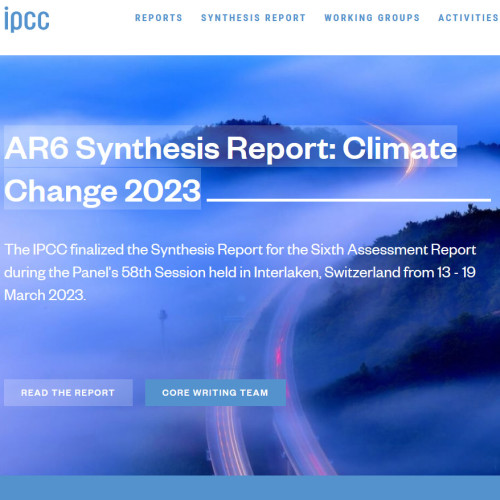Click the IPCC logo
This screenshot has width=500, height=500.
[x=27, y=20]
